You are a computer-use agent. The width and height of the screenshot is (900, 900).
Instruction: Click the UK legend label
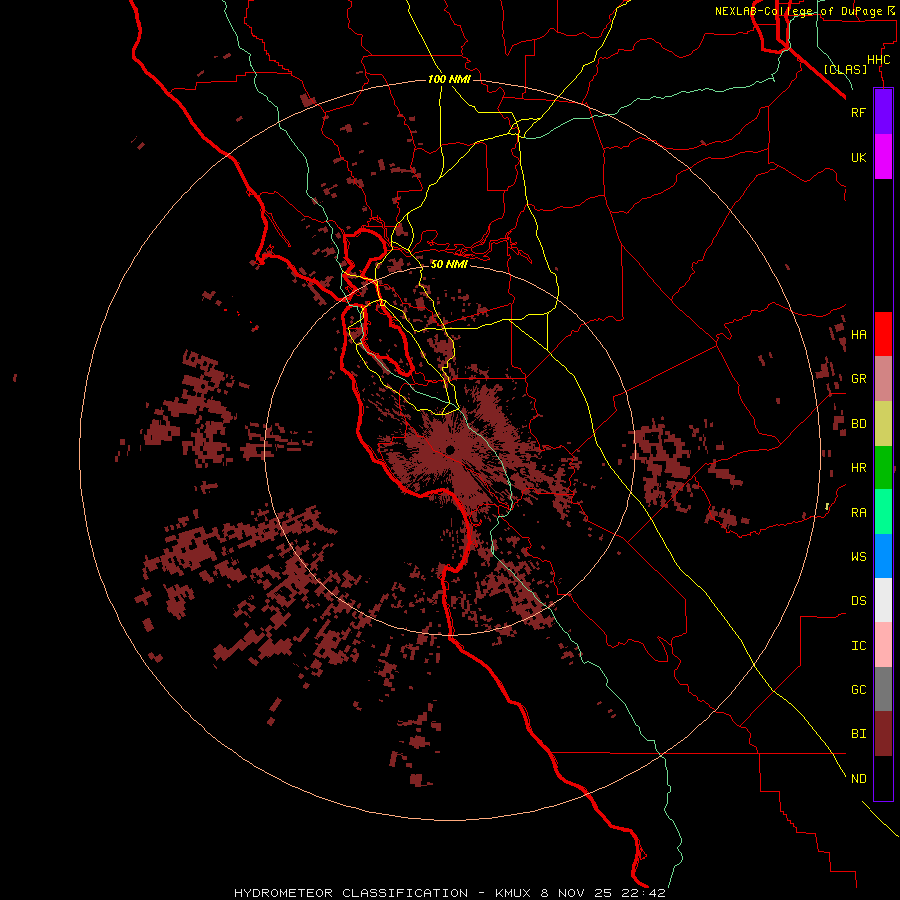(x=858, y=157)
